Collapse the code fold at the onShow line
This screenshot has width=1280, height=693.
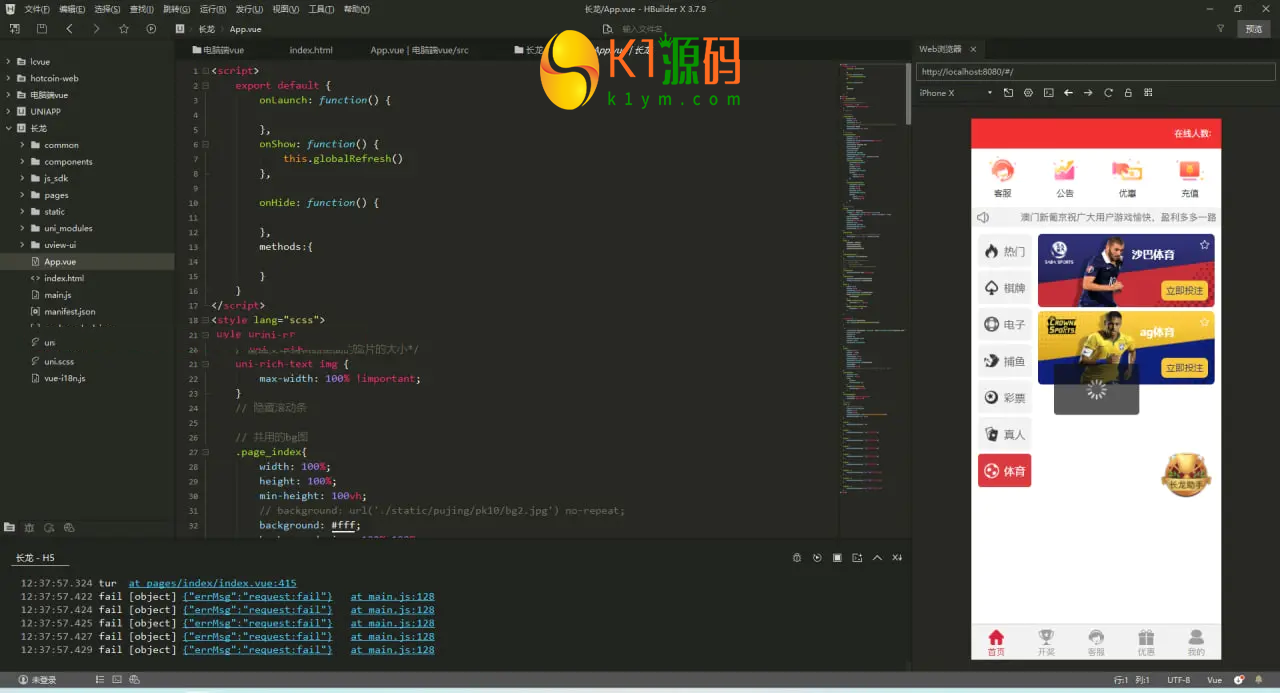coord(205,144)
